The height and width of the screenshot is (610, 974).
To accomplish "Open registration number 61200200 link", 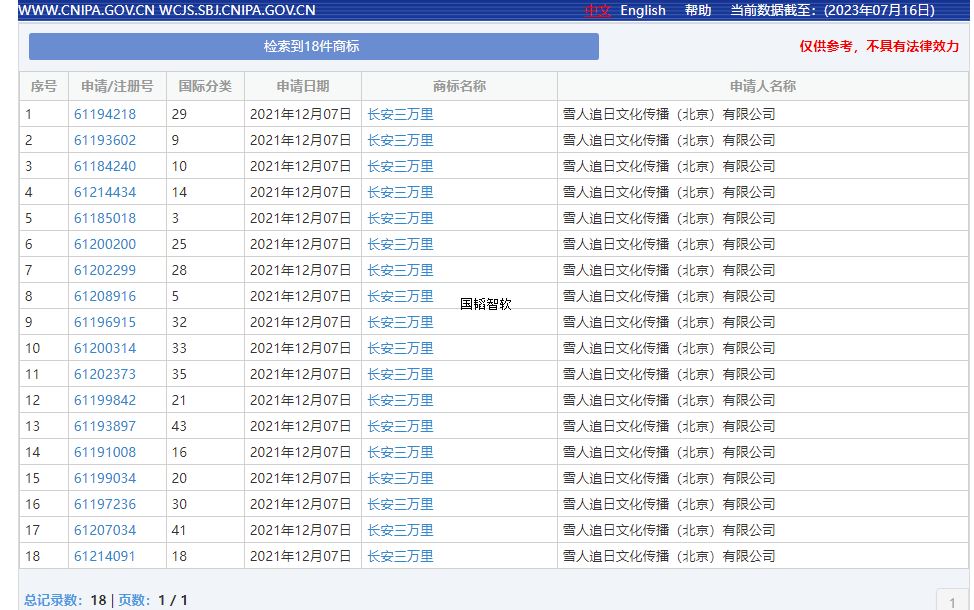I will point(104,245).
